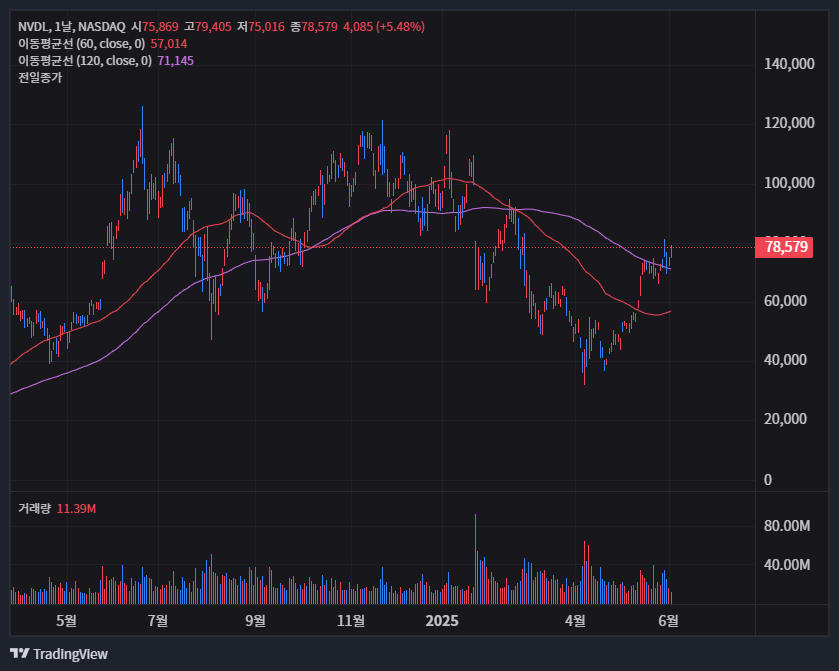Select the 거래량 volume legend label

pyautogui.click(x=34, y=508)
